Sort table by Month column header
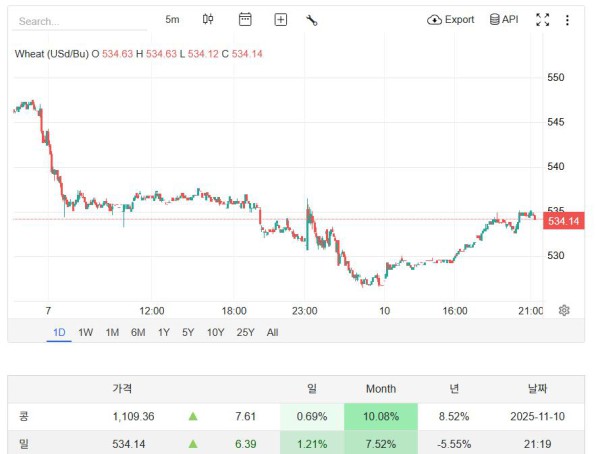 (x=380, y=388)
